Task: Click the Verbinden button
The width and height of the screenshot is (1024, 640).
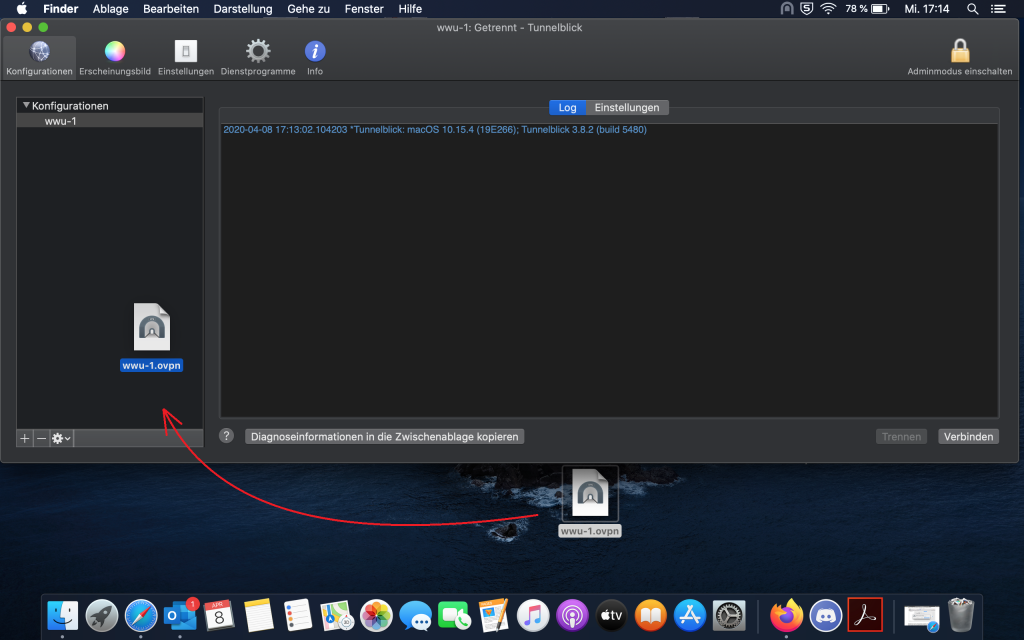Action: pyautogui.click(x=968, y=436)
